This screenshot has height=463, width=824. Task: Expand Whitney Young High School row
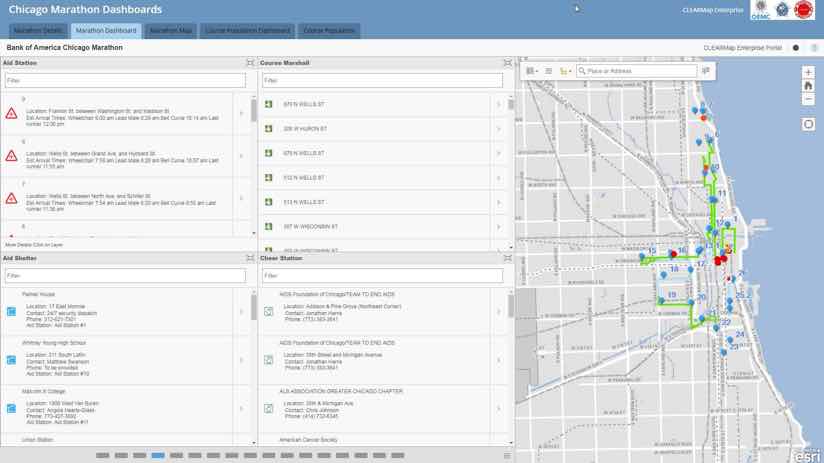[x=241, y=360]
